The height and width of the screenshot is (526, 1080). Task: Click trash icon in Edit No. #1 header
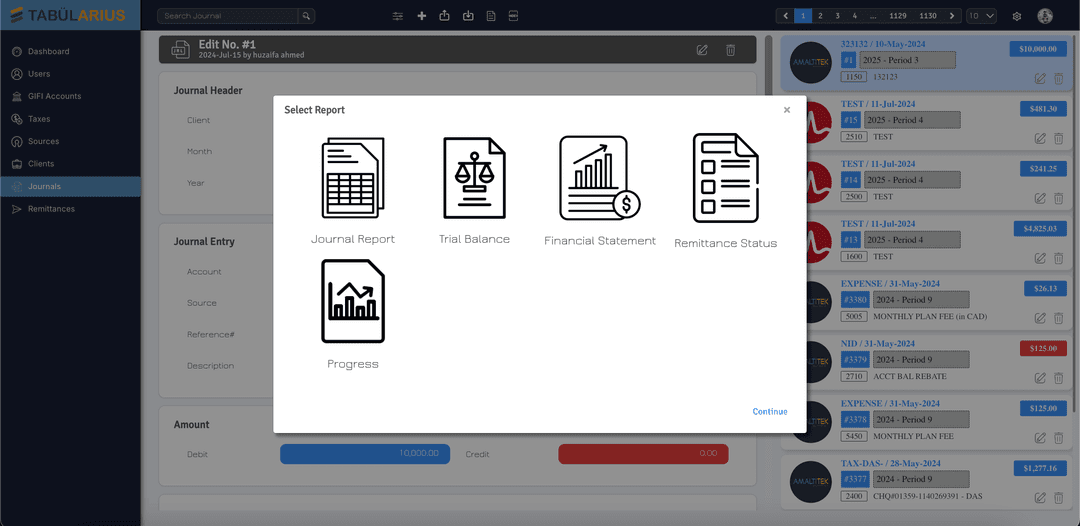pyautogui.click(x=731, y=50)
